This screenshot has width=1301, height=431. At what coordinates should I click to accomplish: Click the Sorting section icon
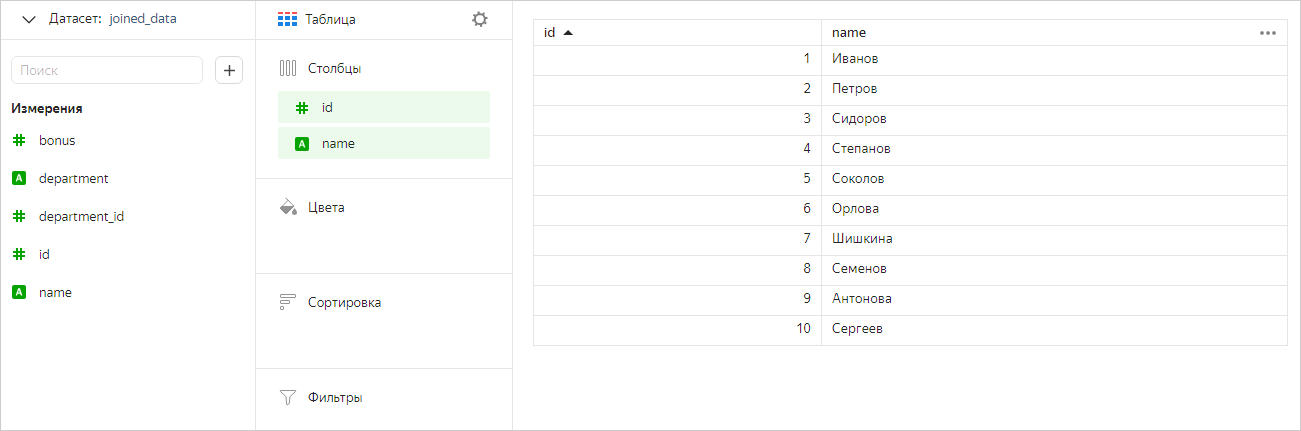pyautogui.click(x=288, y=302)
